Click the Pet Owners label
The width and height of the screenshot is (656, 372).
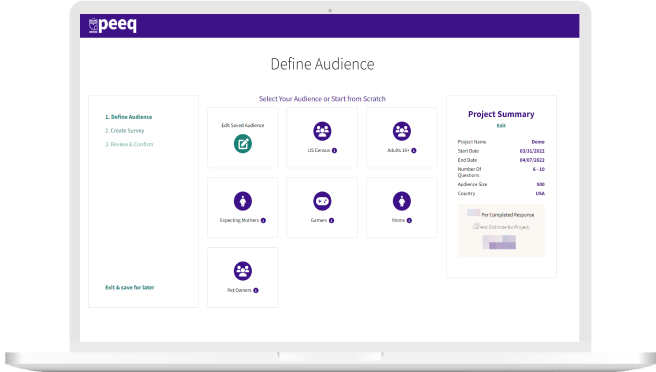pos(239,290)
